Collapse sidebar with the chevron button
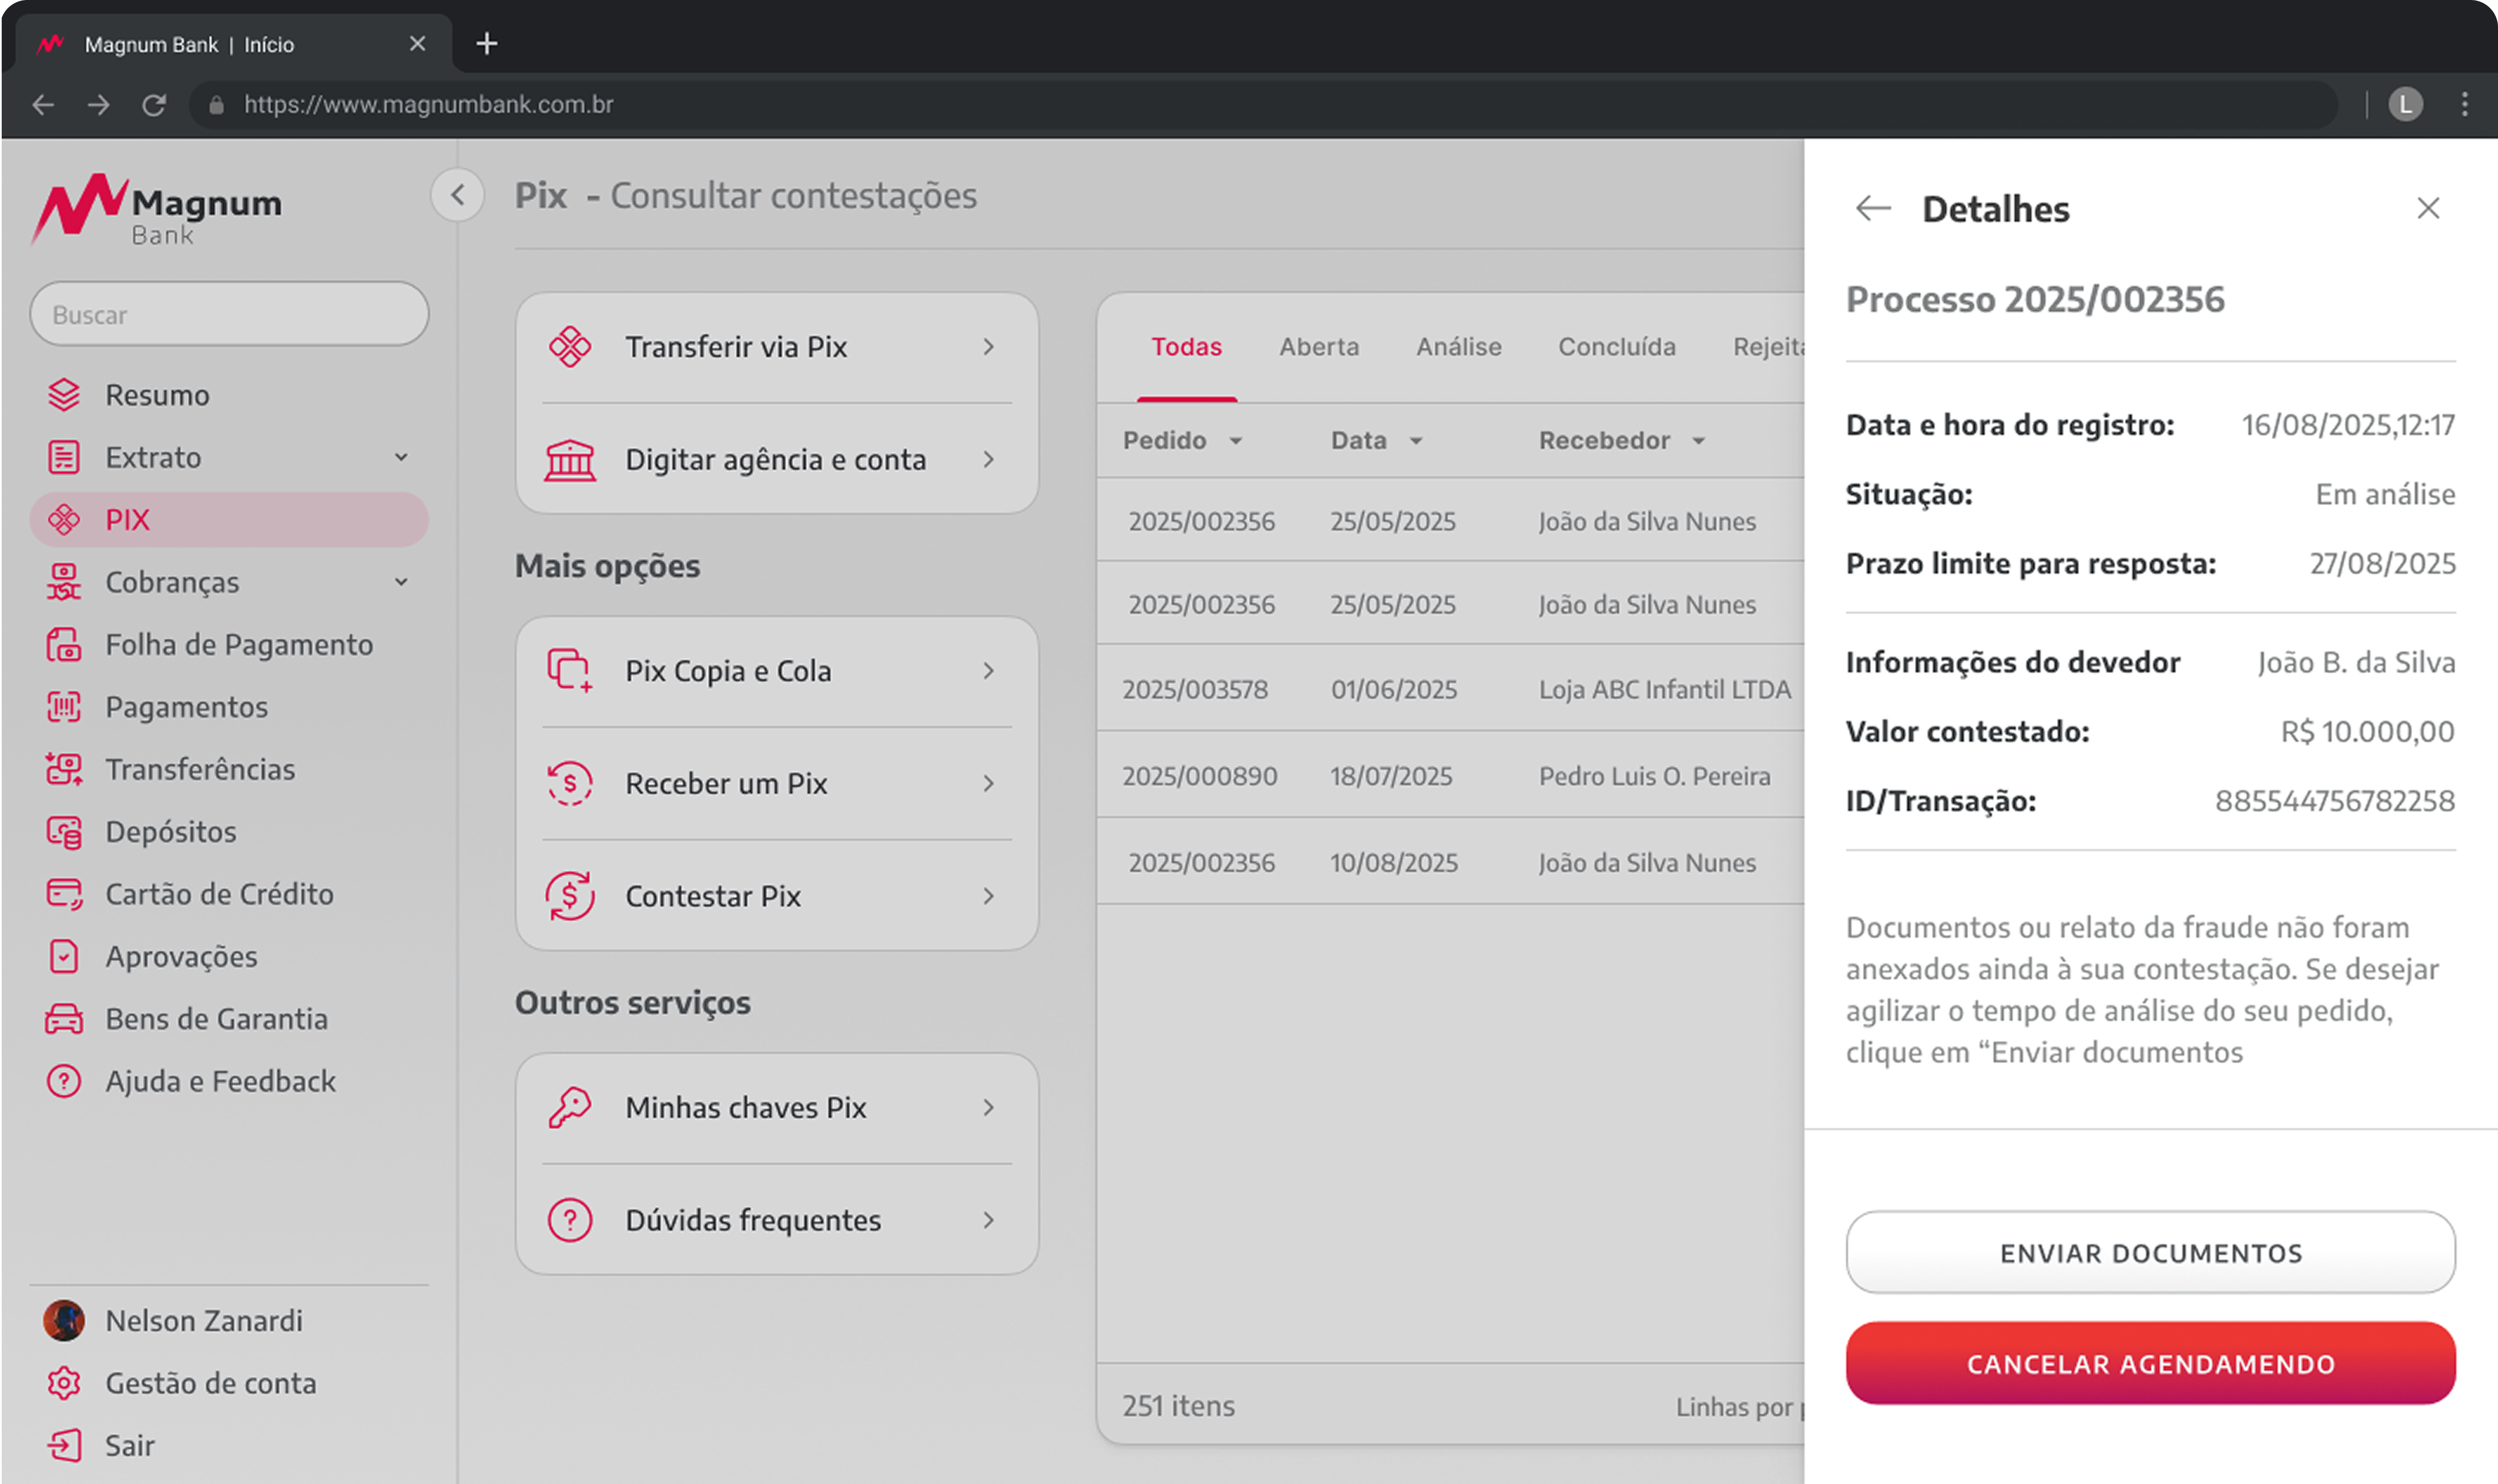The height and width of the screenshot is (1484, 2498). [458, 195]
